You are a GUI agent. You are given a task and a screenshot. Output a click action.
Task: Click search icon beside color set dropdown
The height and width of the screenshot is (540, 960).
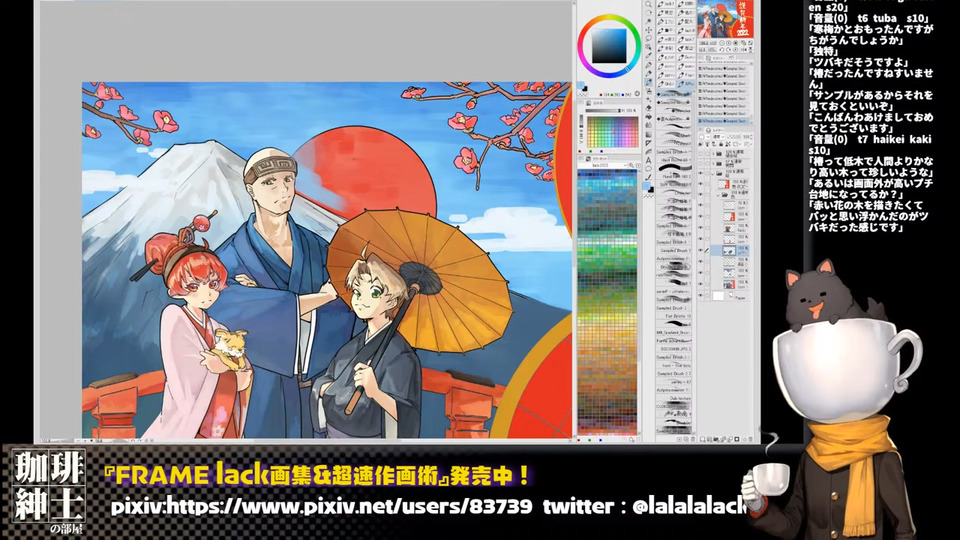[x=631, y=165]
